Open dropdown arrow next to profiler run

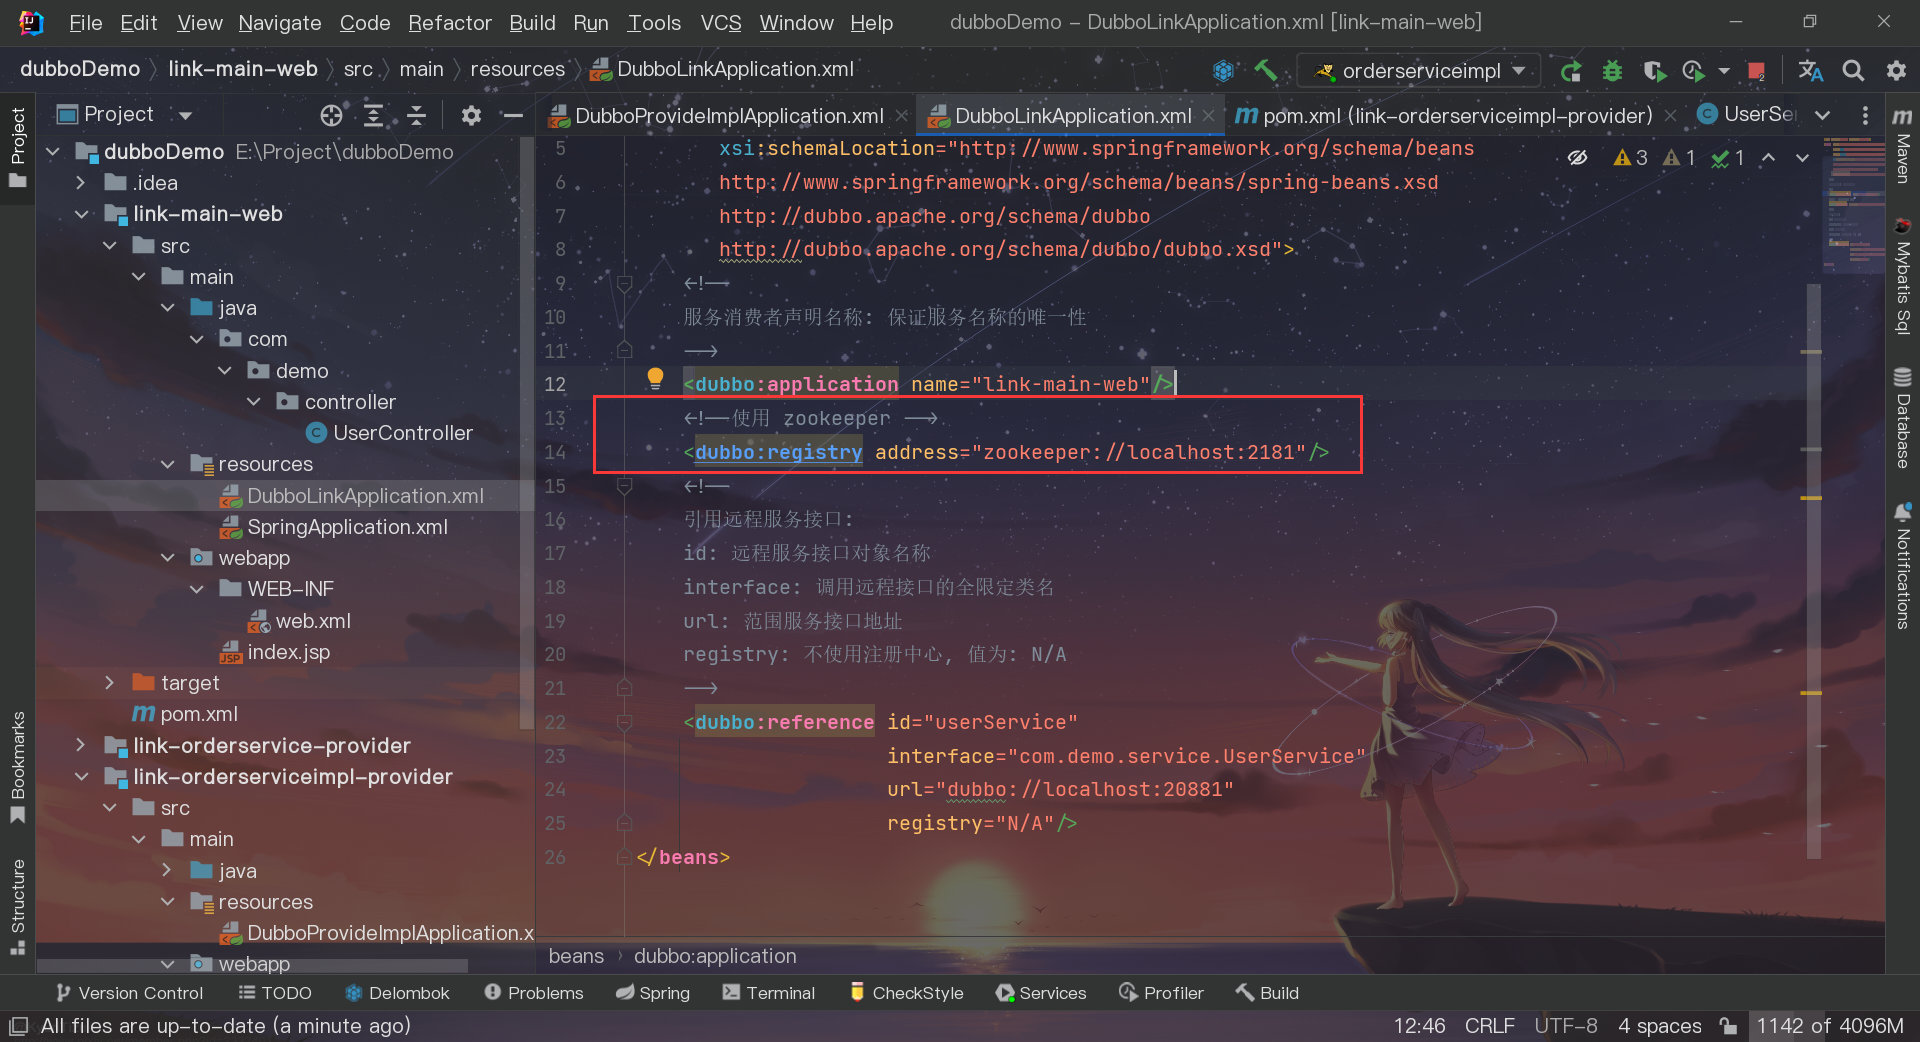1724,71
